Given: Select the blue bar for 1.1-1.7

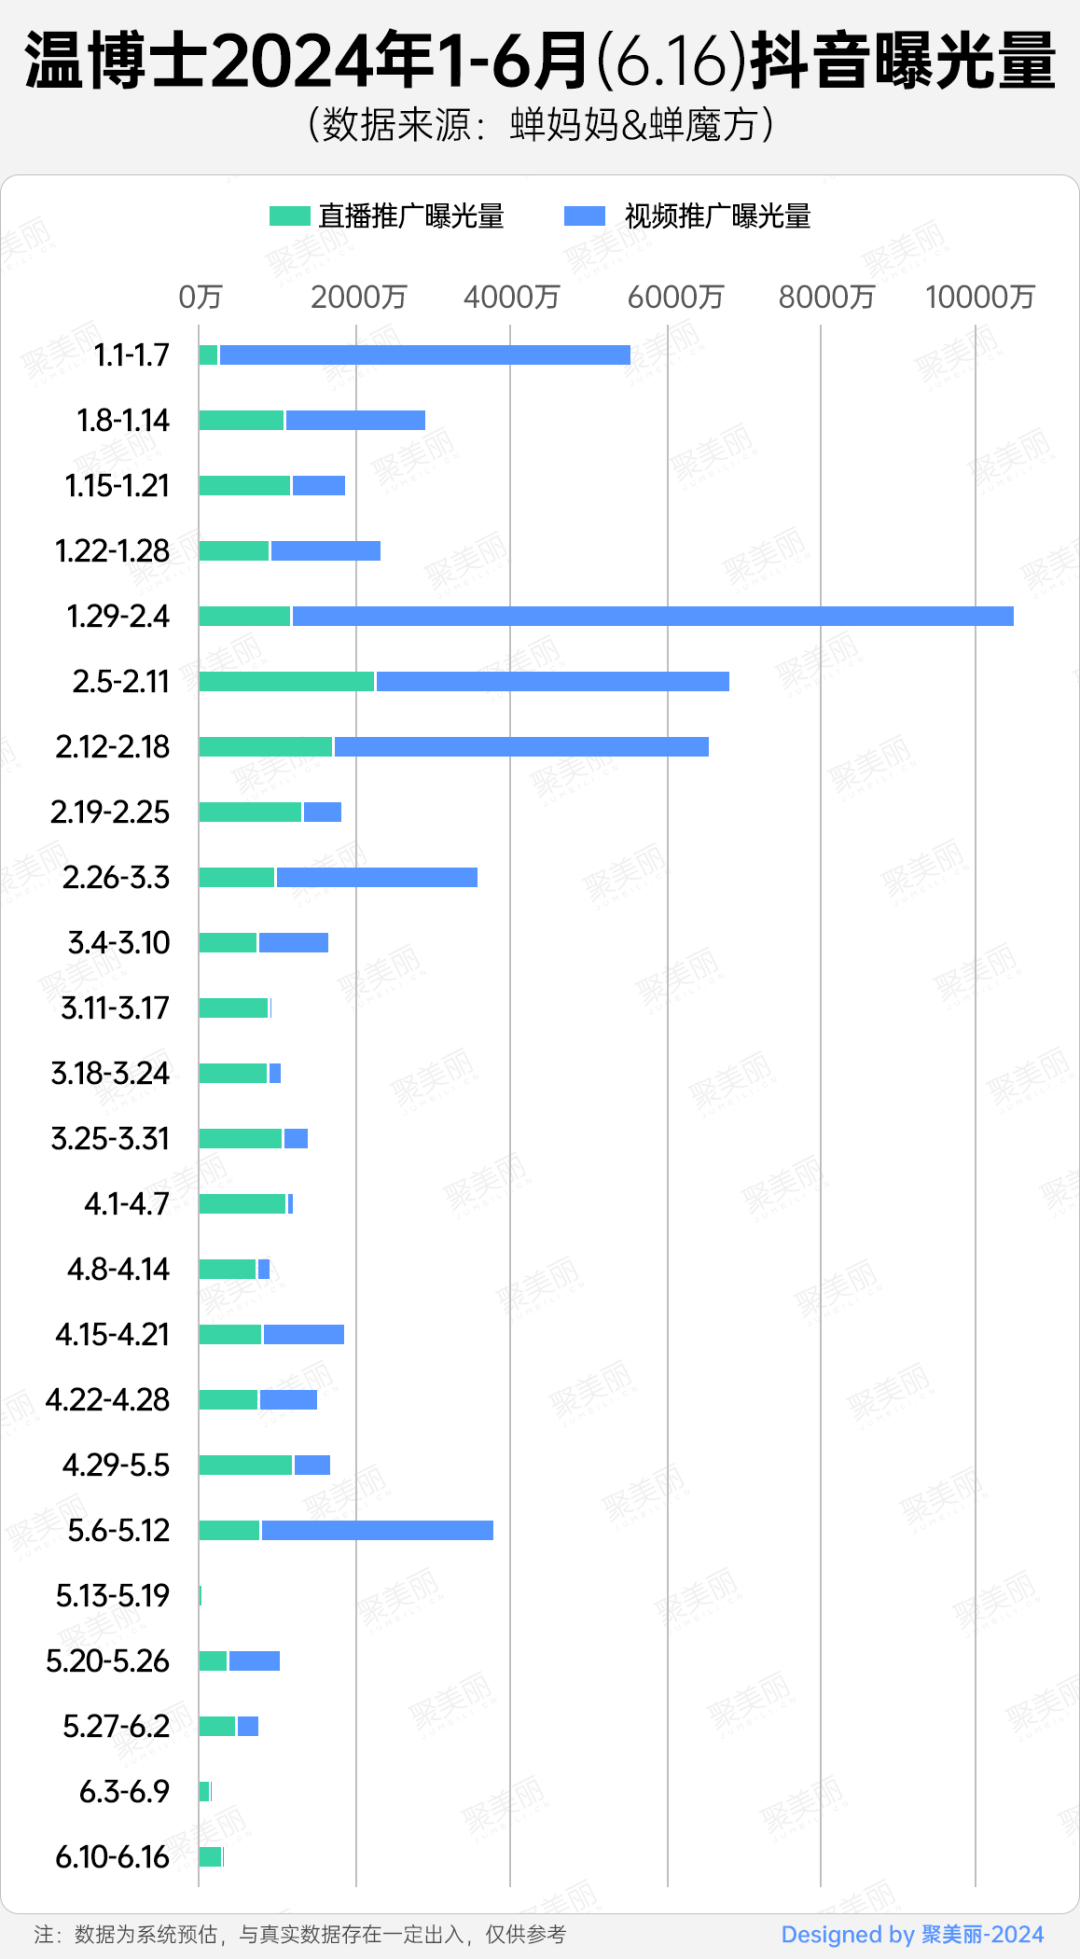Looking at the screenshot, I should click(424, 355).
